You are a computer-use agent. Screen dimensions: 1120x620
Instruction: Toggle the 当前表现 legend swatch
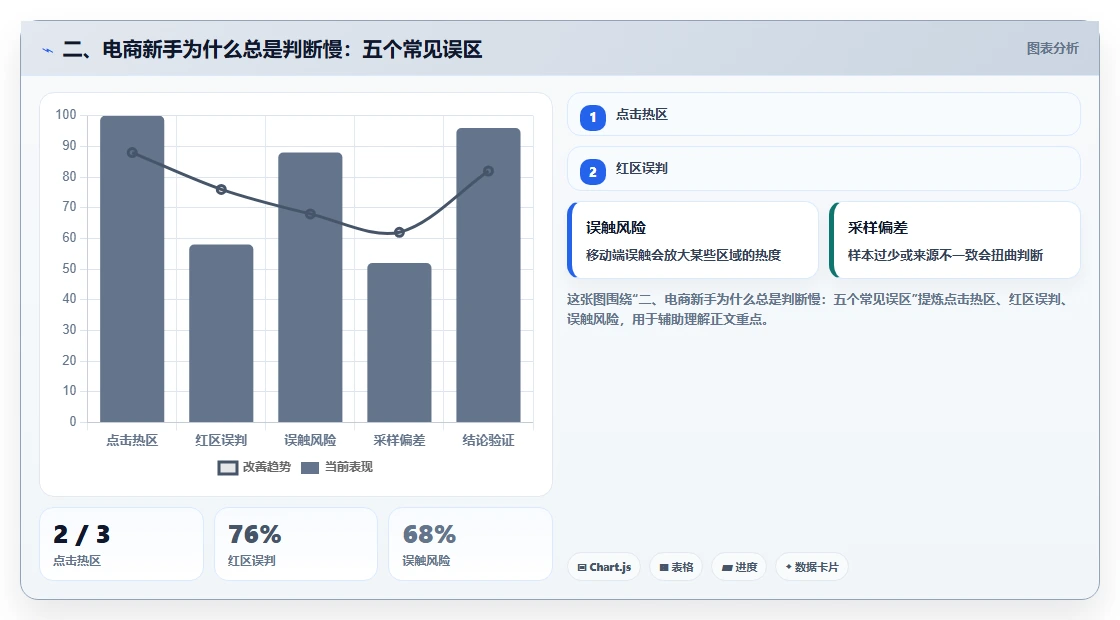click(309, 468)
